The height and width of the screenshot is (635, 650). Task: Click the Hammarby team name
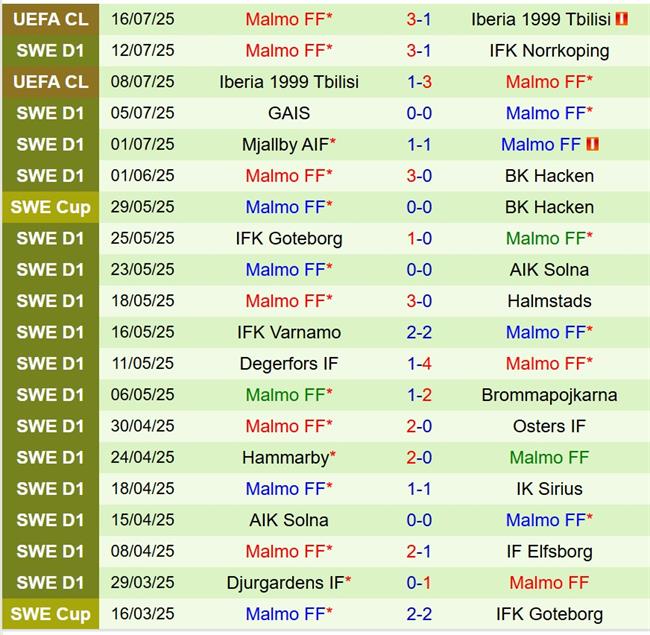(x=285, y=458)
